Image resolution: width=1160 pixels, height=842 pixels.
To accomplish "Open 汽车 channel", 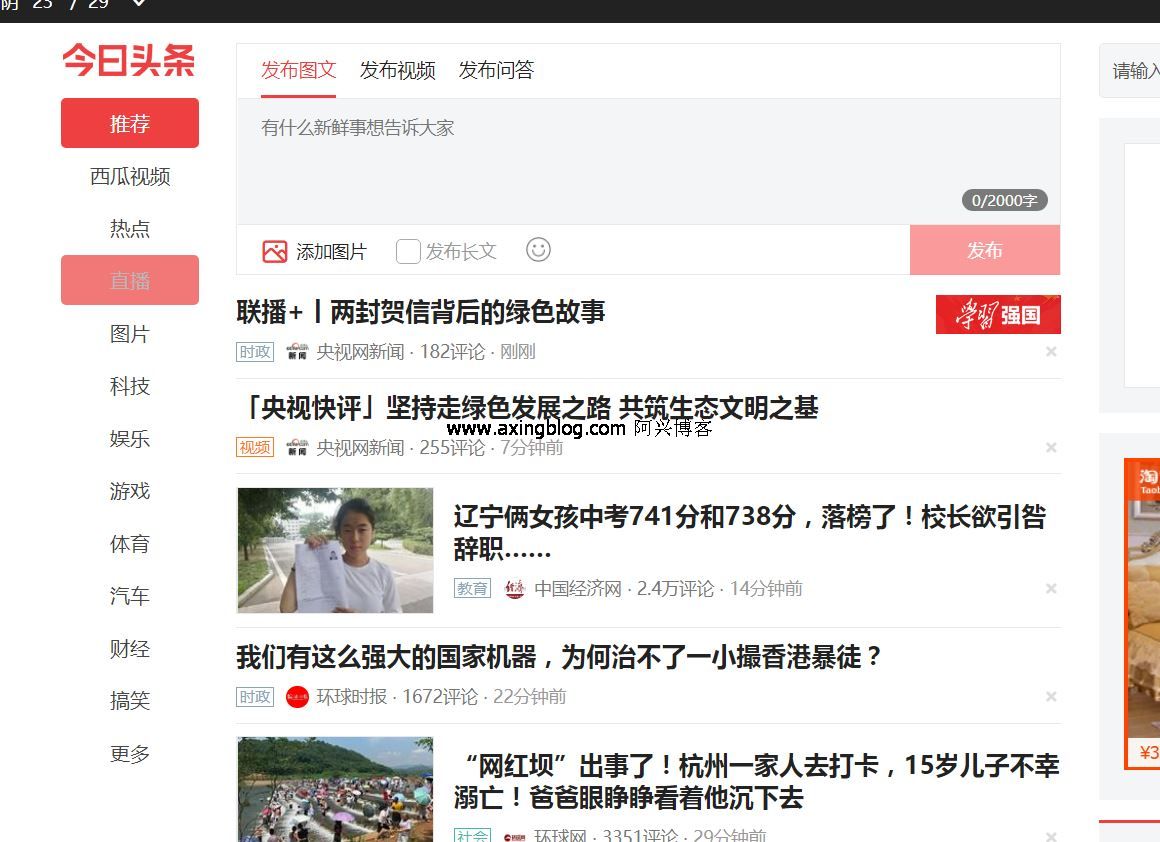I will [x=129, y=596].
